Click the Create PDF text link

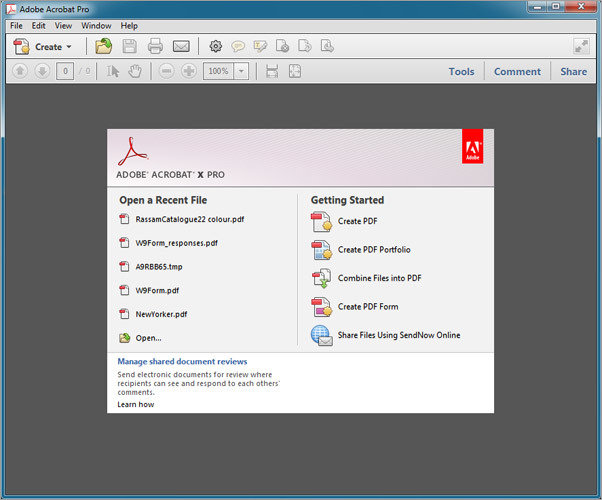click(x=357, y=221)
